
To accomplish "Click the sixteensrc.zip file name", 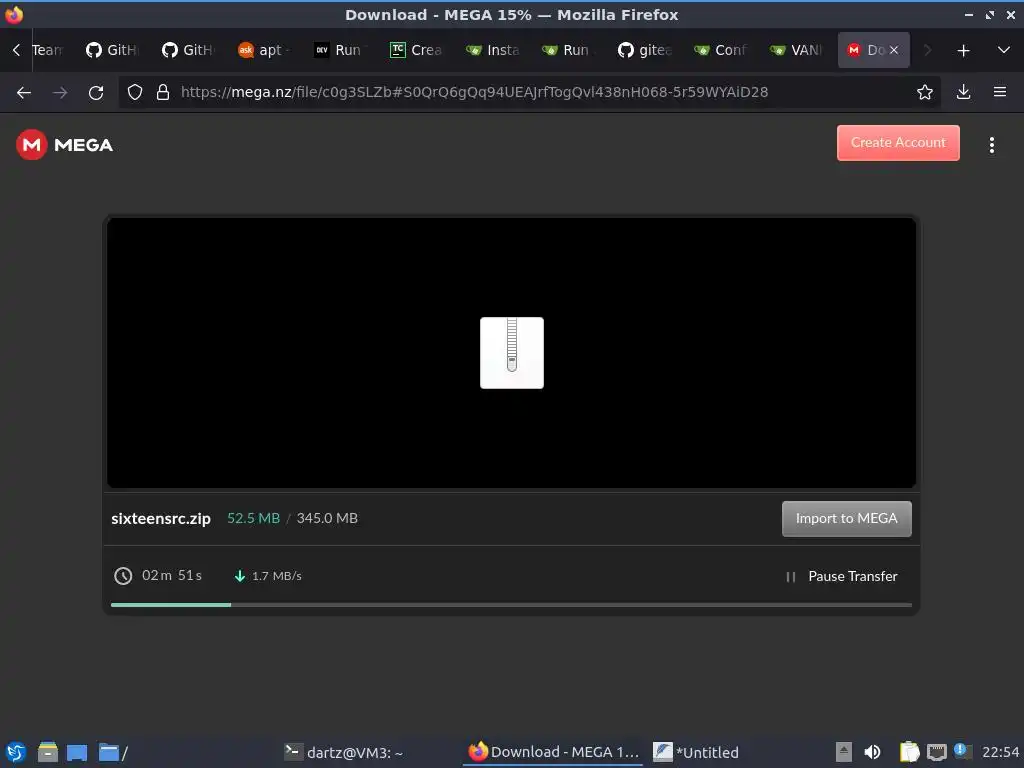I will 161,519.
